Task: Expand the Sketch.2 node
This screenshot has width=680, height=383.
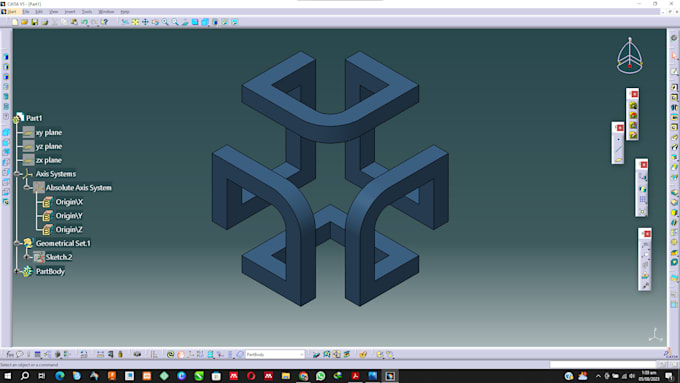Action: click(27, 257)
